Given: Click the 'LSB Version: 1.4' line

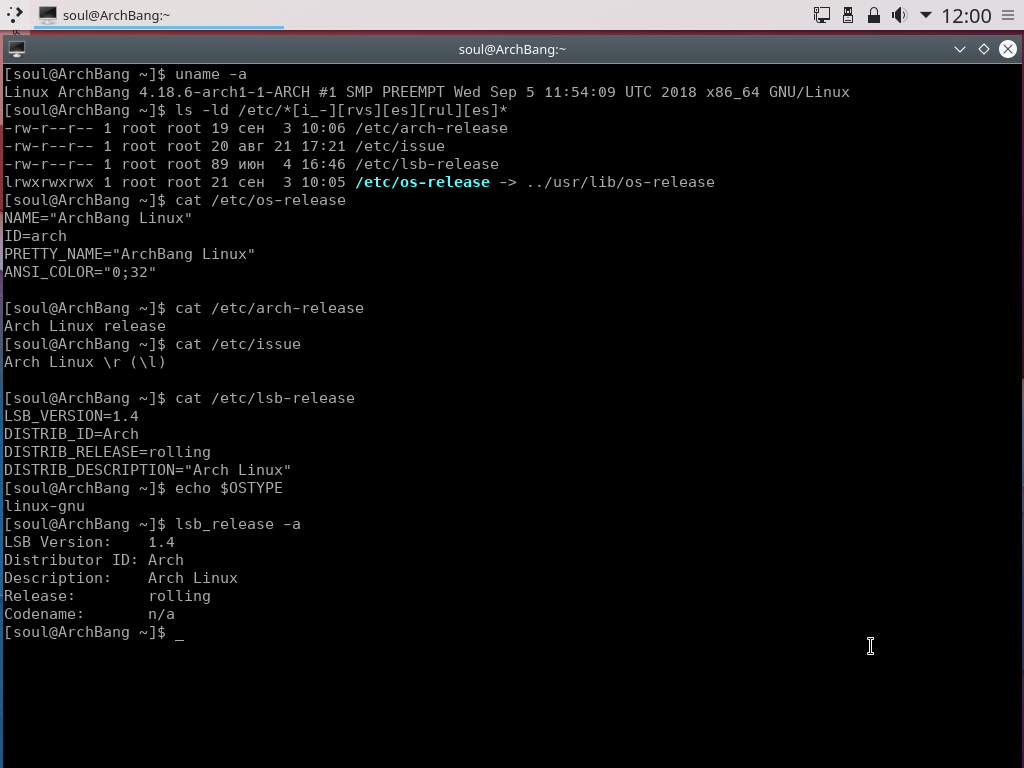Looking at the screenshot, I should (89, 542).
